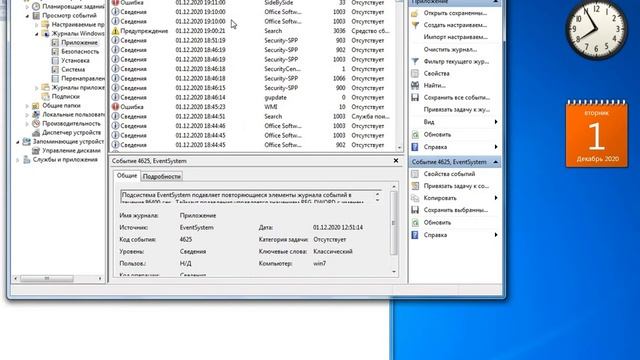This screenshot has width=640, height=360.
Task: Select the Система log in the tree
Action: point(73,69)
